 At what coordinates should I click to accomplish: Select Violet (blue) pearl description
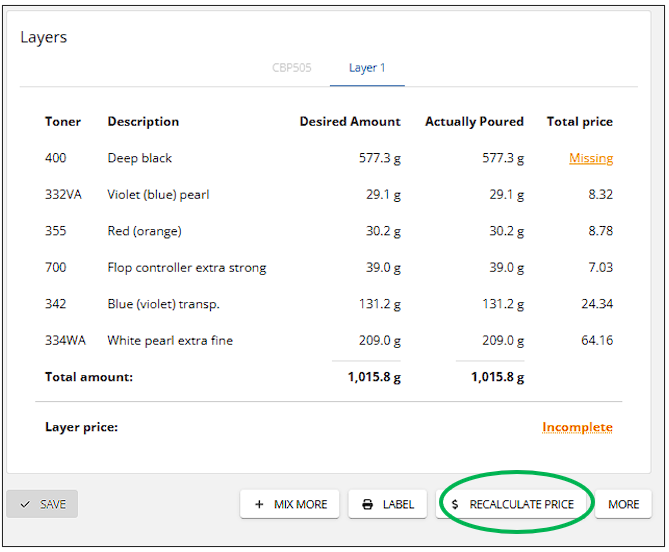click(x=158, y=195)
